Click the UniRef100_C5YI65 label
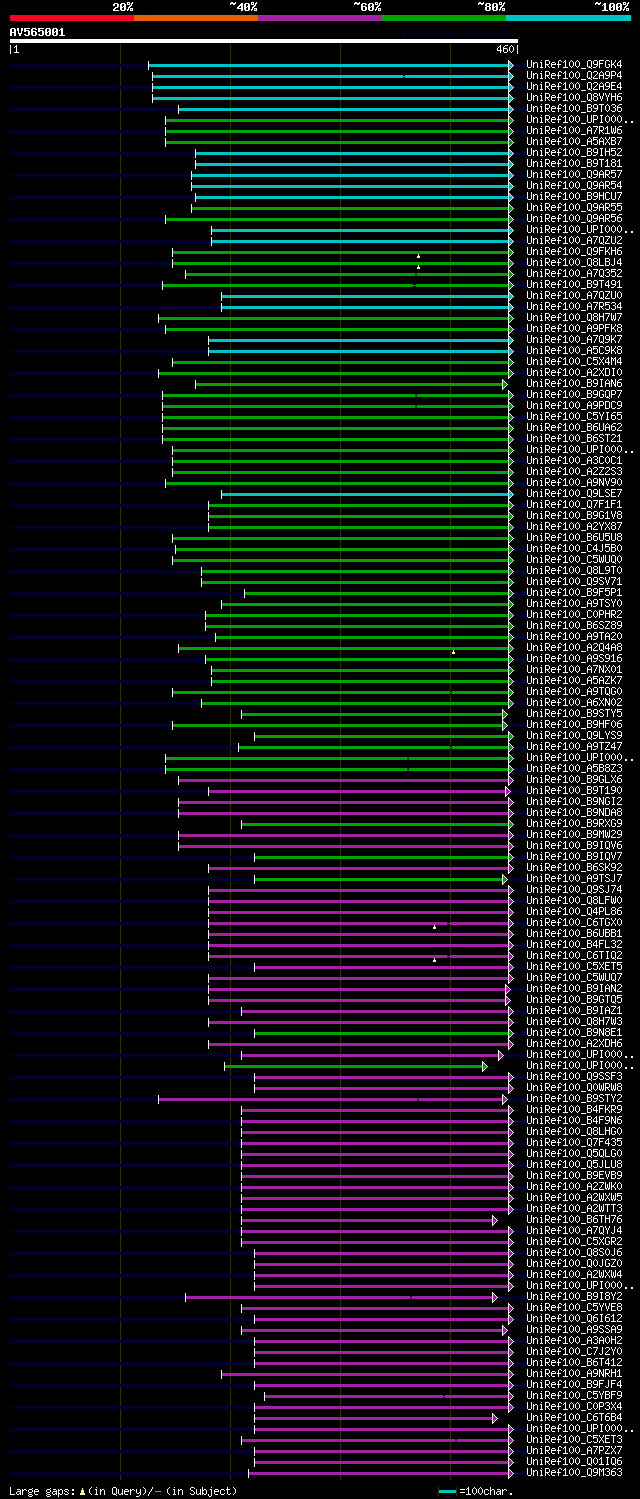Screen dimensions: 640x1499 click(x=574, y=417)
